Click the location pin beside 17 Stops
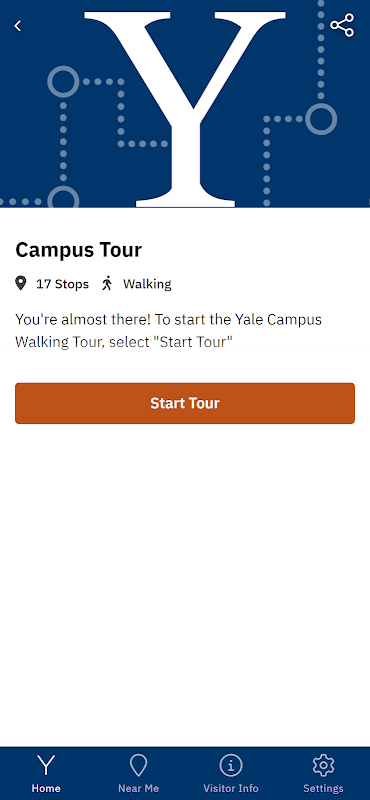The height and width of the screenshot is (800, 370). tap(20, 283)
